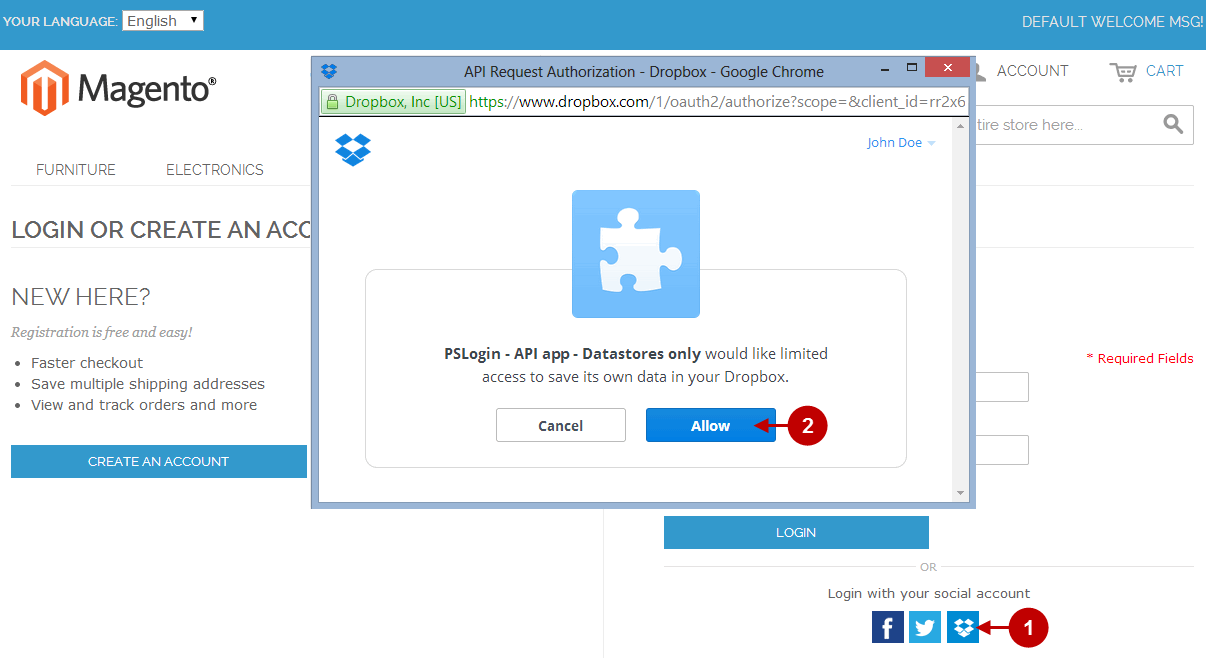
Task: Click the search magnifier icon
Action: (1173, 125)
